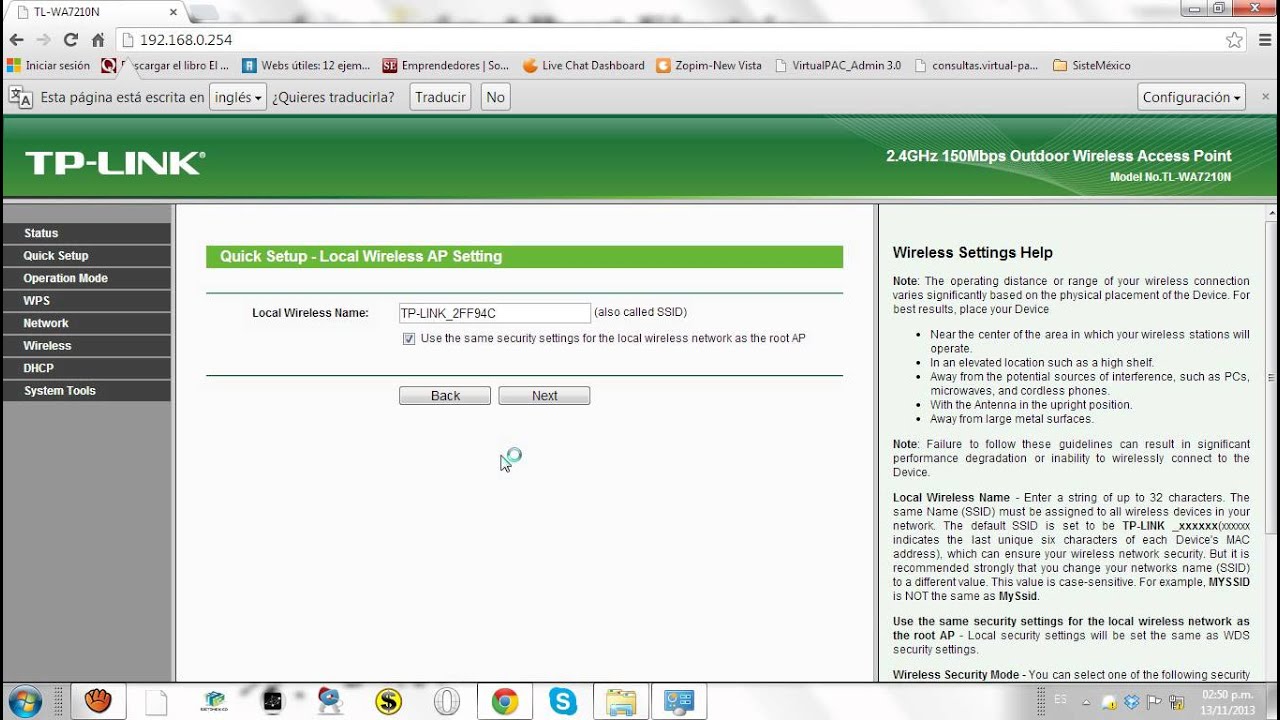
Task: Open the Webs útiles: 12 ejem... bookmark
Action: pos(307,65)
